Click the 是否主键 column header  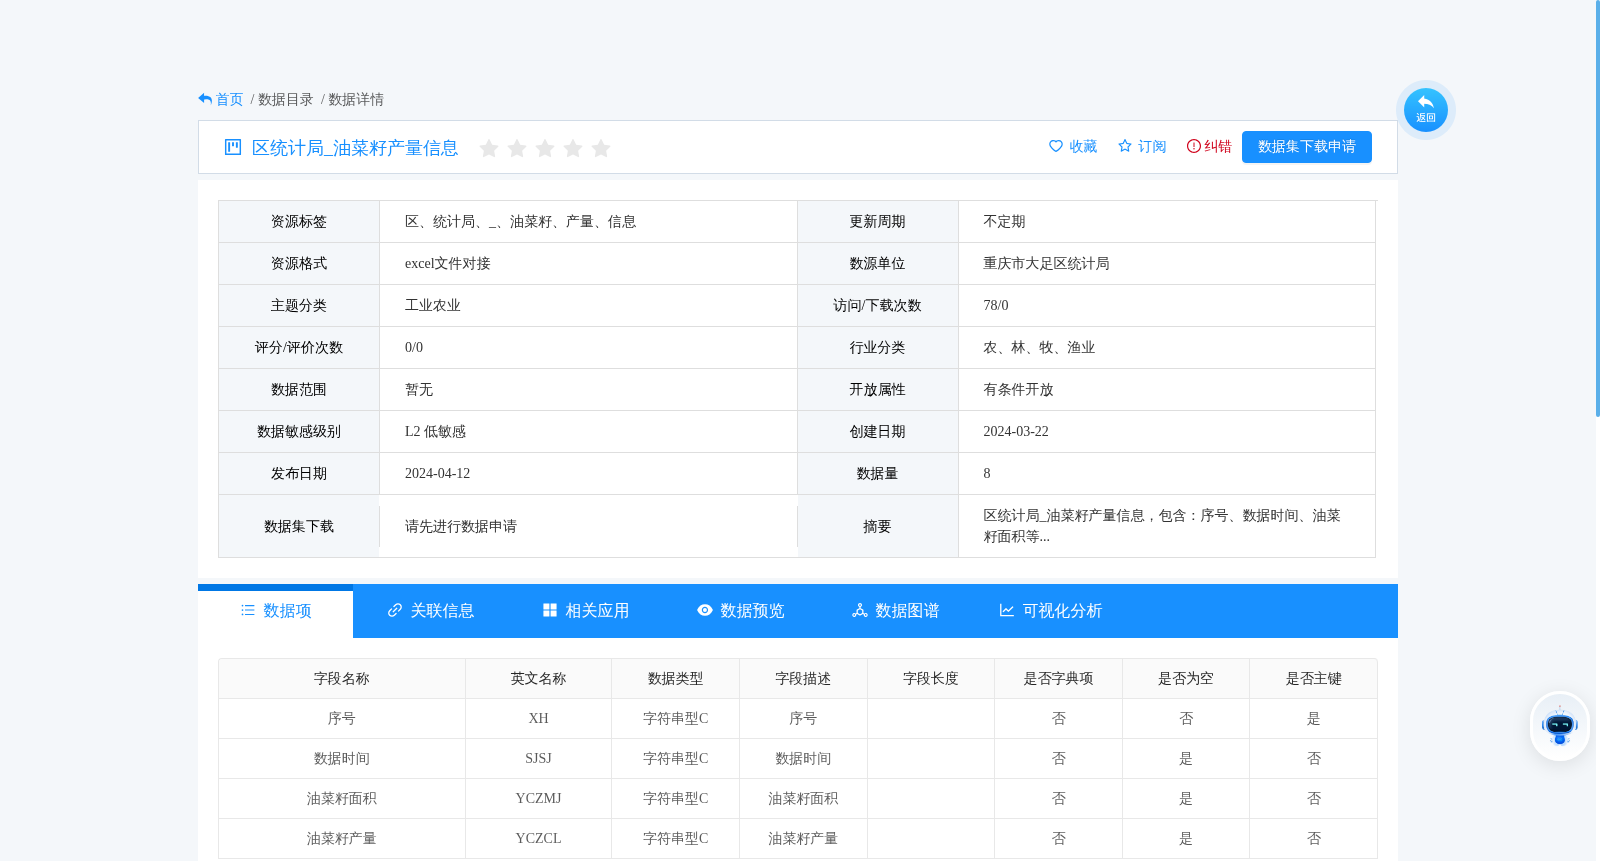click(1313, 679)
